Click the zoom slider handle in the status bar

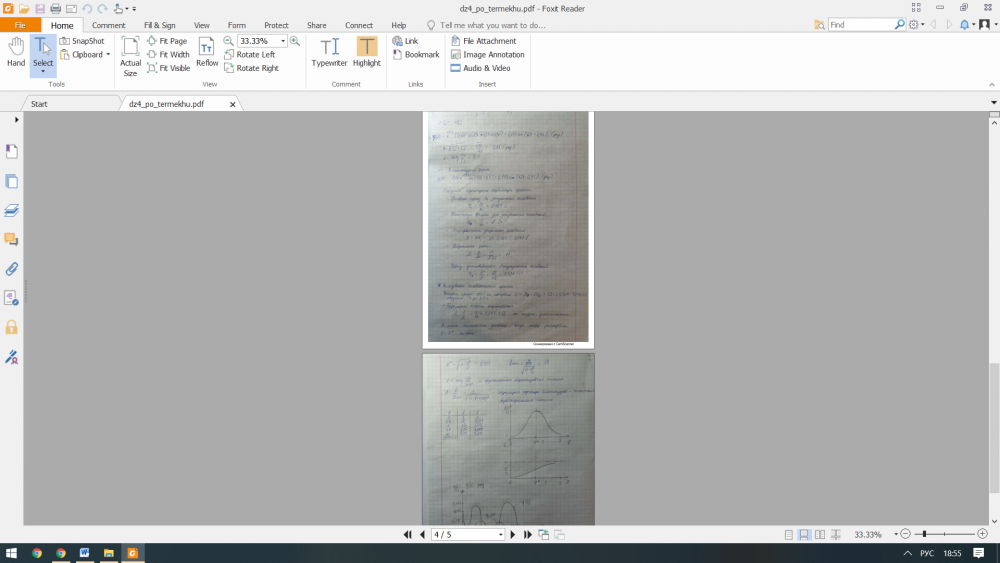click(924, 534)
